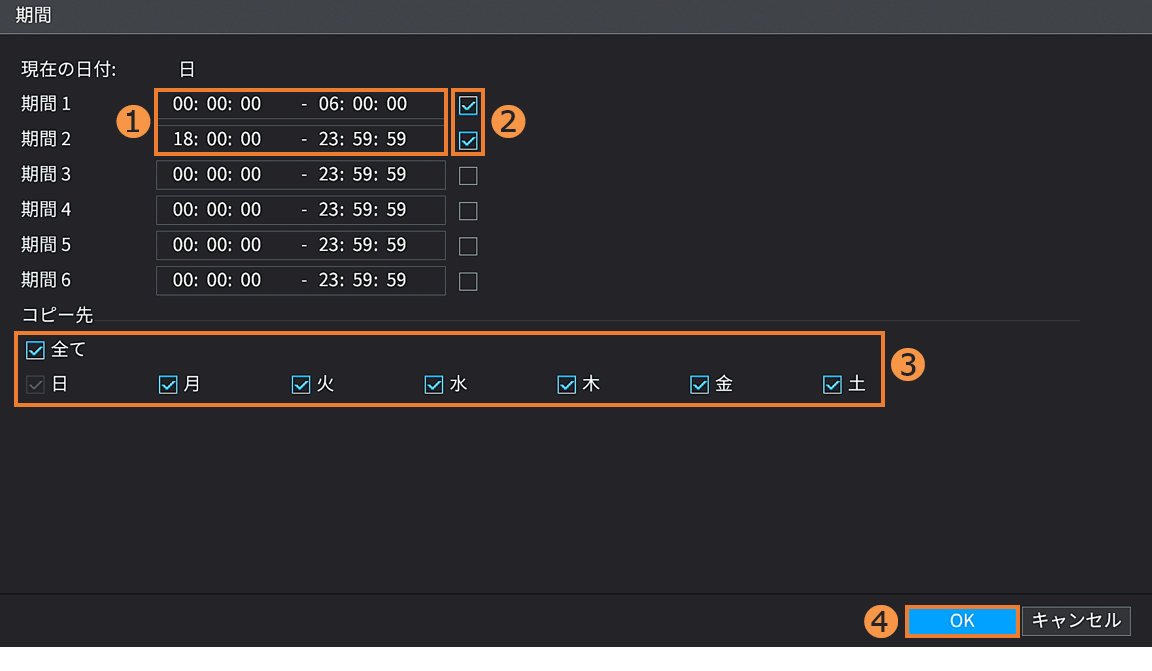Toggle the 全て copy-to checkbox
The width and height of the screenshot is (1152, 671).
click(x=36, y=350)
